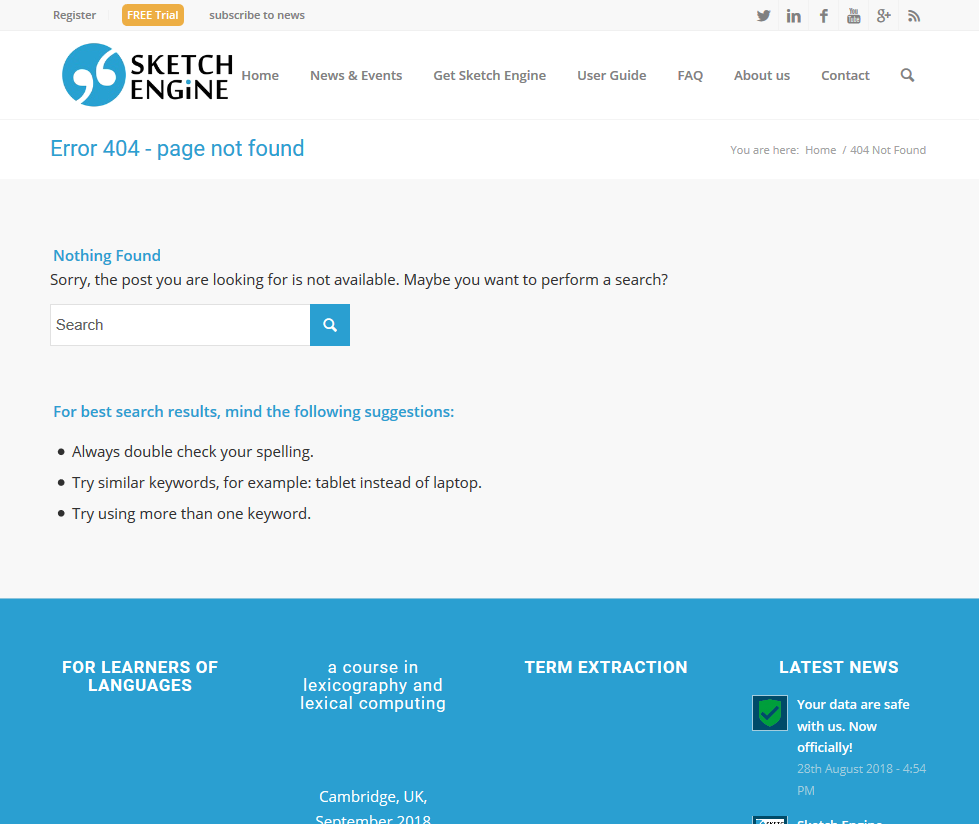The height and width of the screenshot is (824, 979).
Task: Follow the Home breadcrumb link
Action: [x=820, y=150]
